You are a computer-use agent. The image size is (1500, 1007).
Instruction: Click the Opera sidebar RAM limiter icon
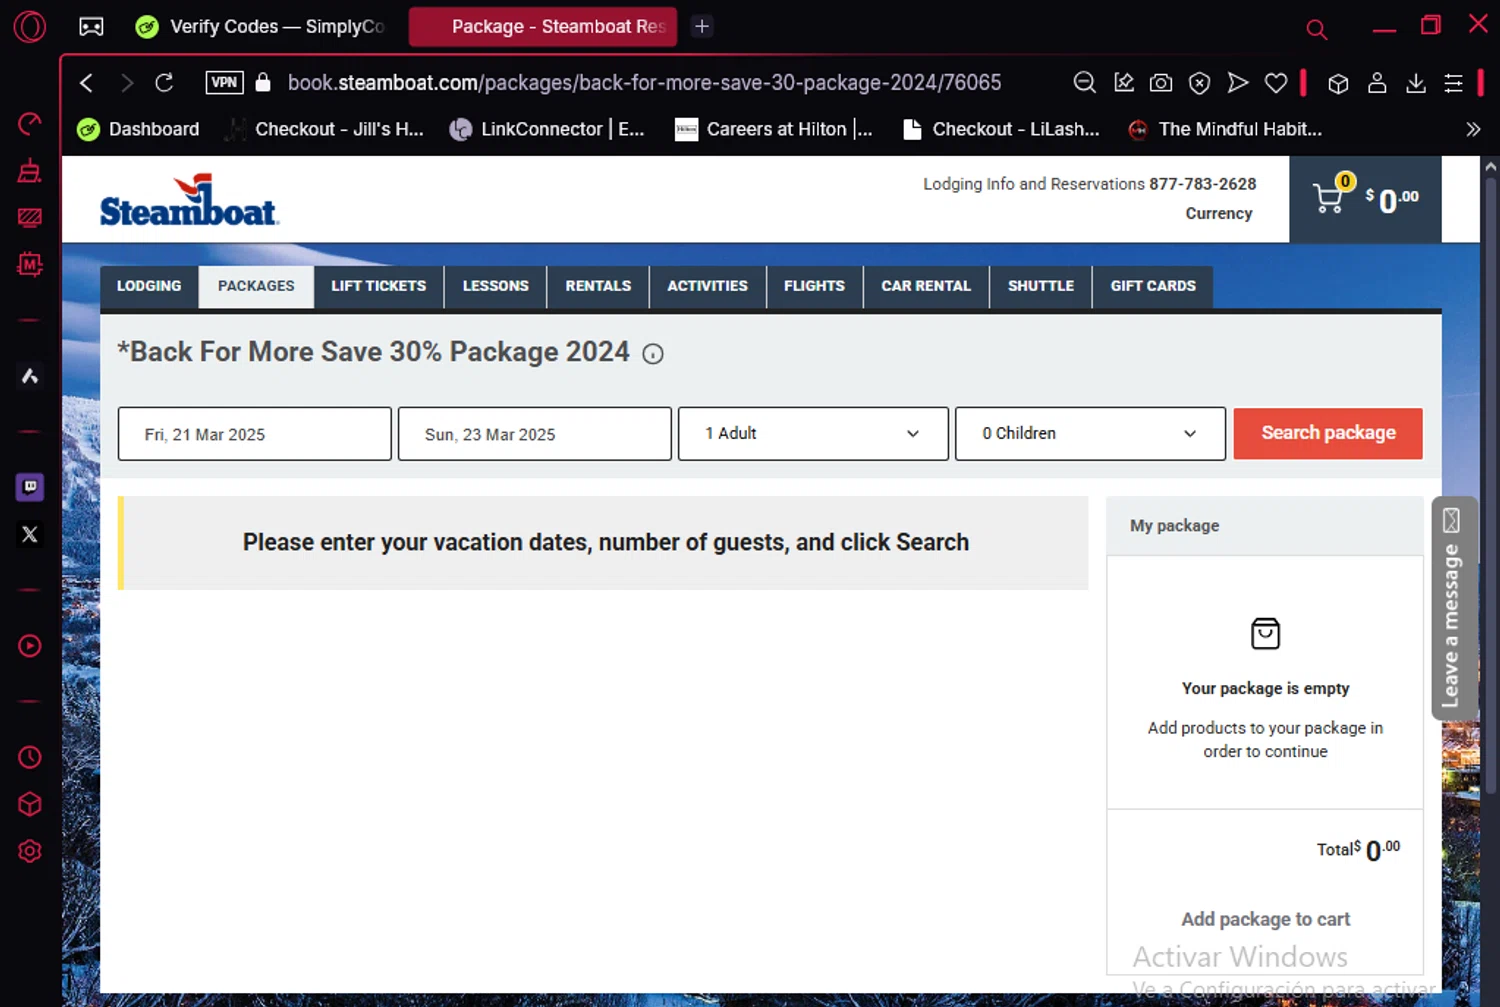click(x=30, y=264)
